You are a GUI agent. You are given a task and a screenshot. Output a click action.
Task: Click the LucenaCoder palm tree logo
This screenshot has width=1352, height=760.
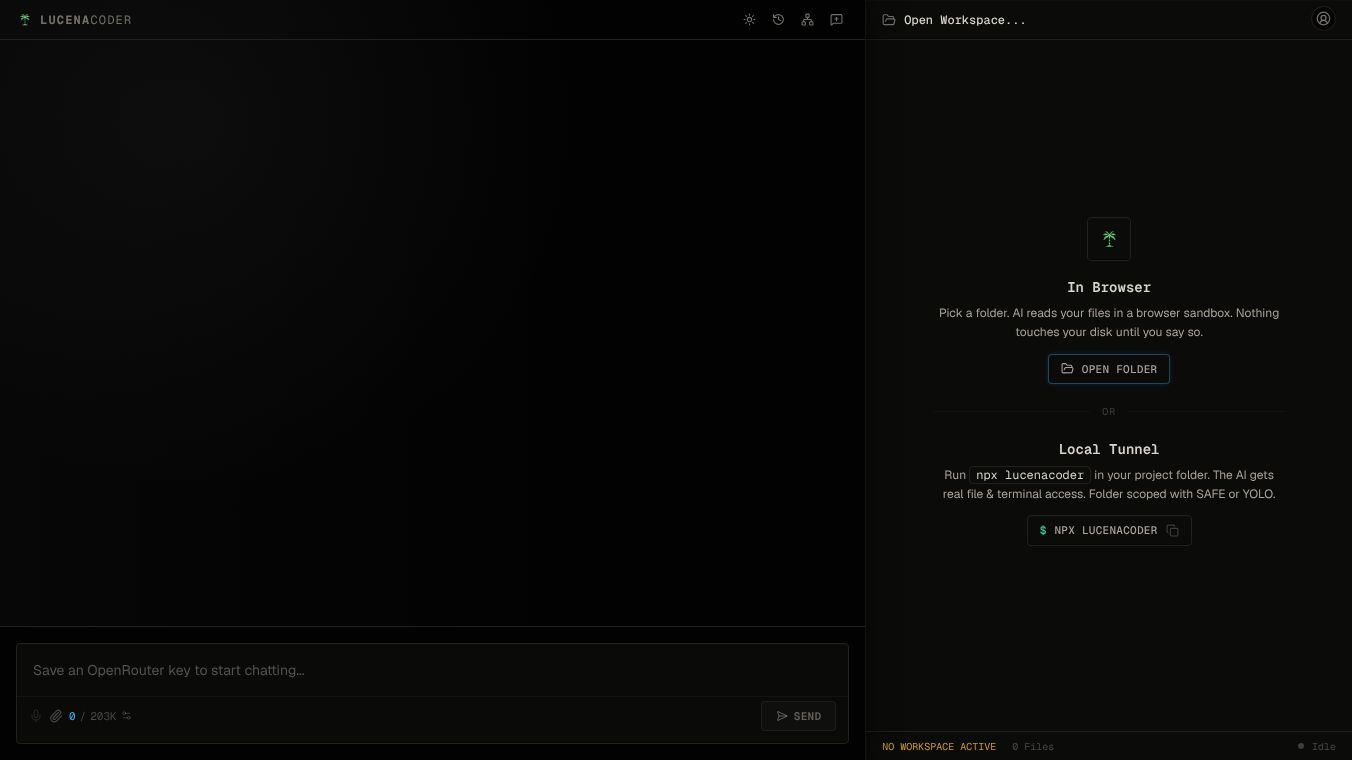[x=25, y=20]
